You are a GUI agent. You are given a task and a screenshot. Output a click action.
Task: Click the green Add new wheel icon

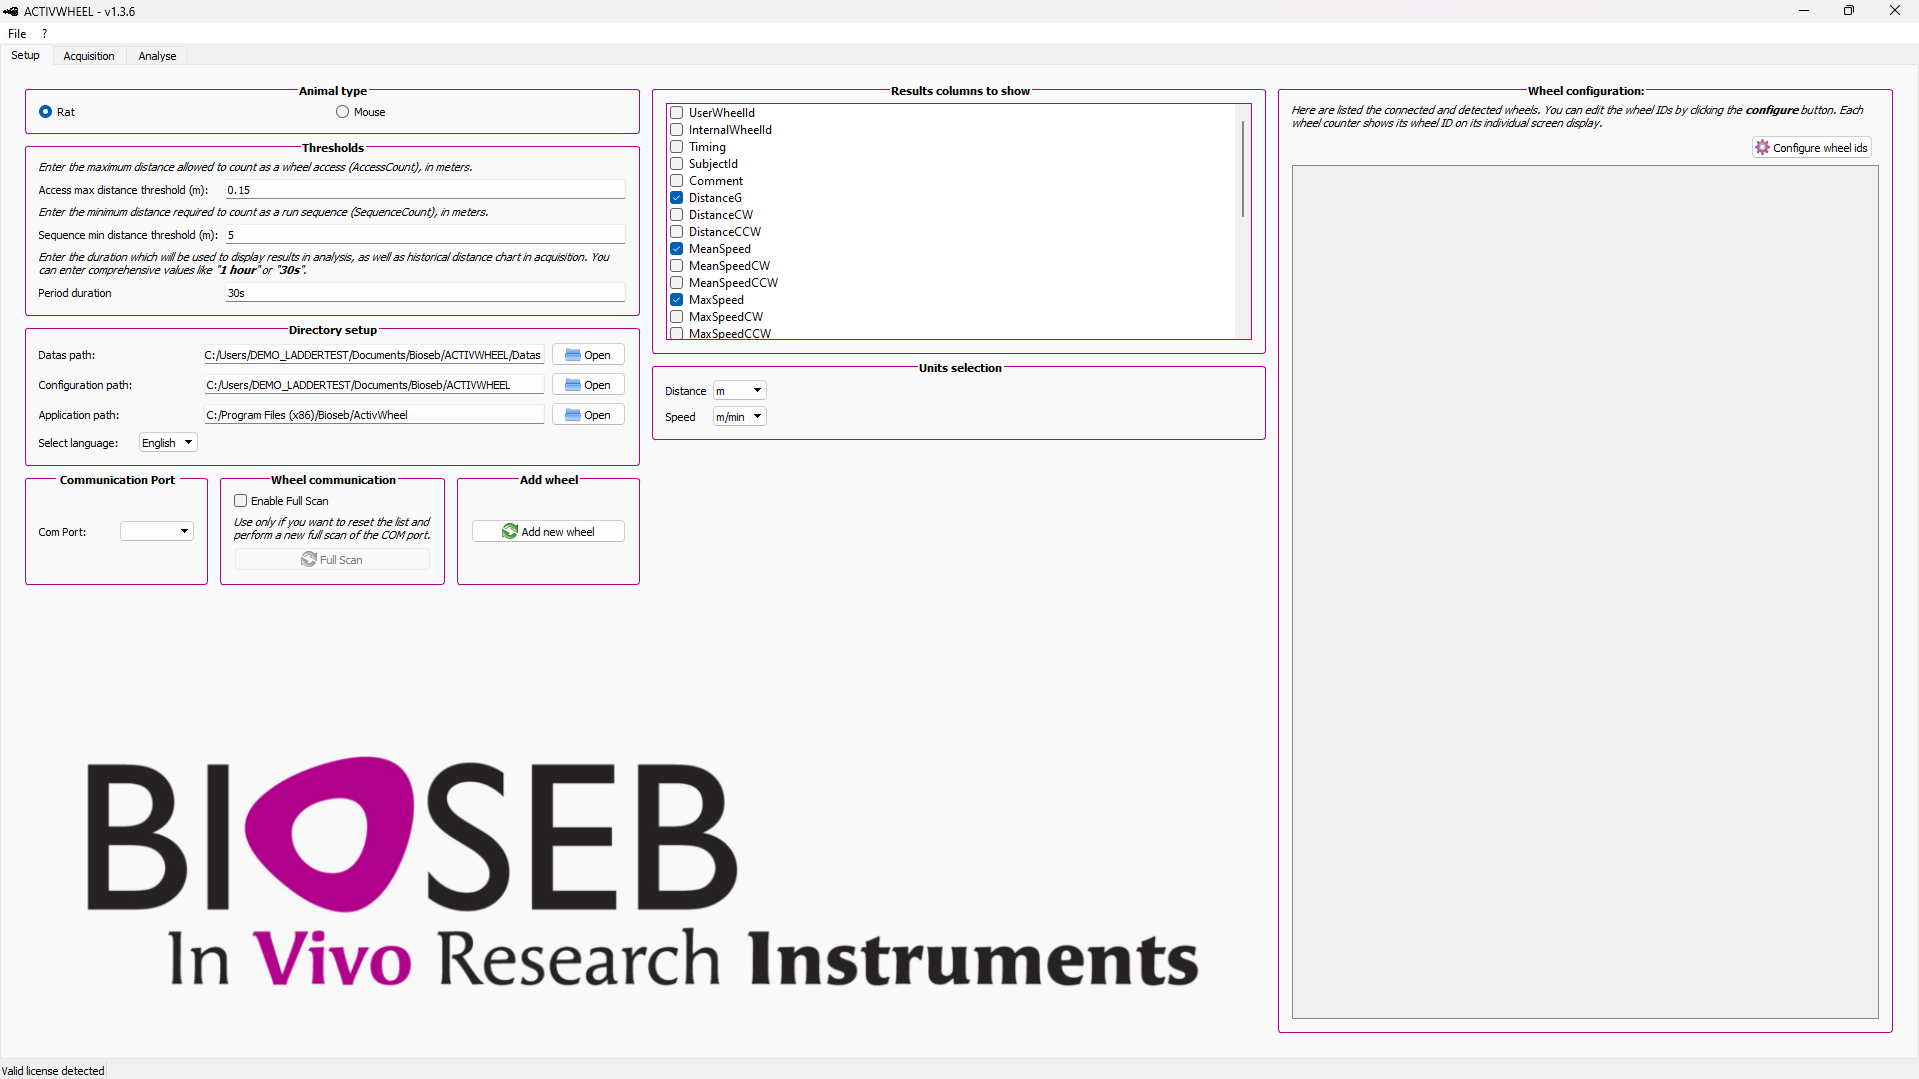pos(510,532)
